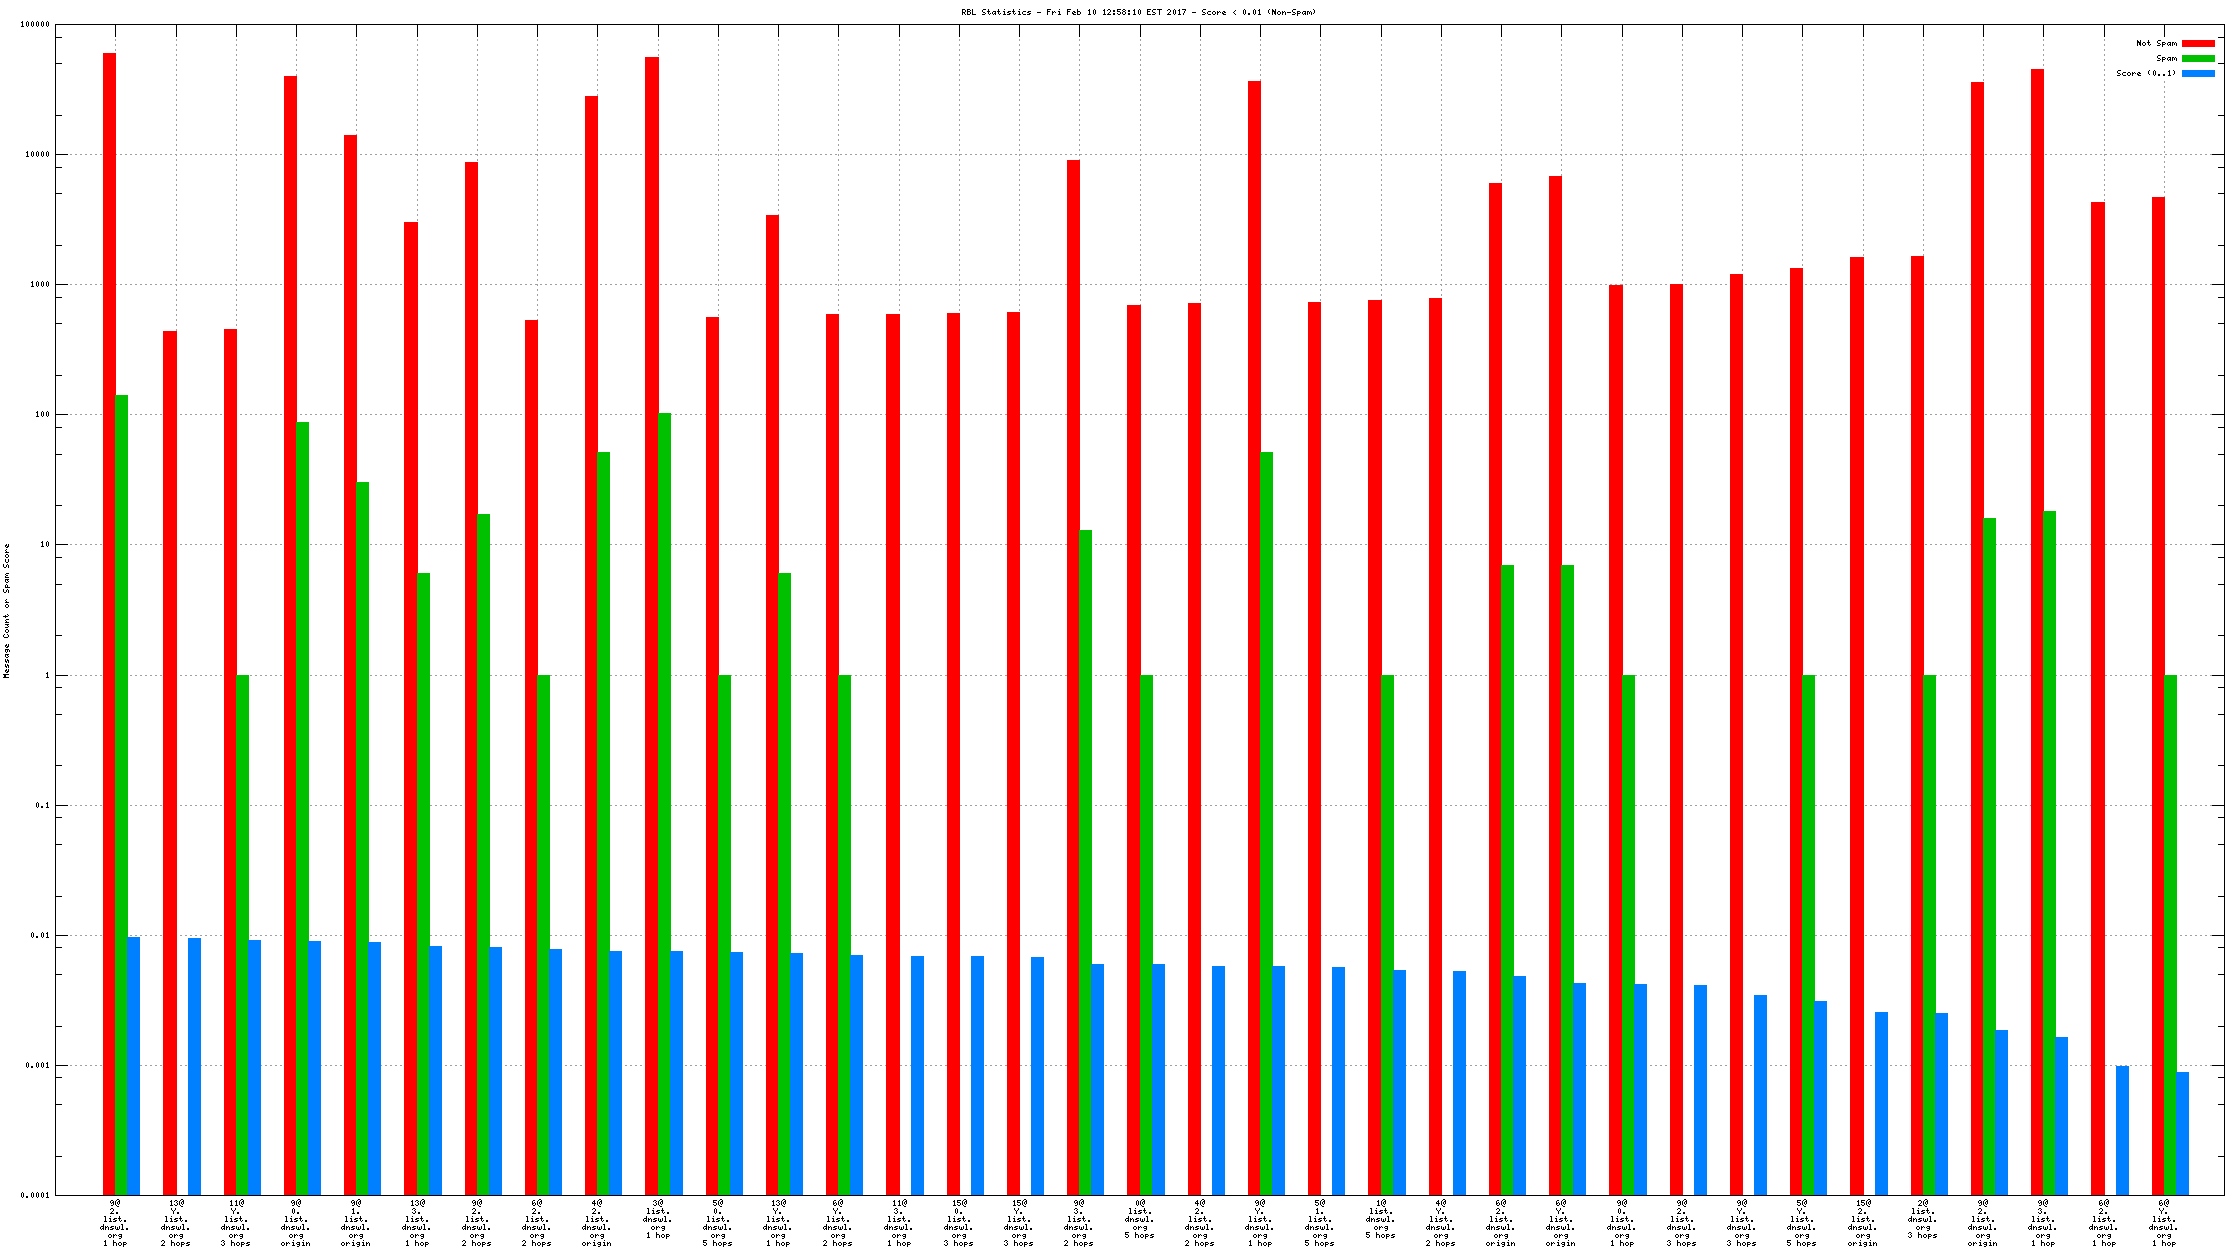2240x1260 pixels.
Task: Select the '15@ 2. list.dnswl.org origin' axis label
Action: tap(1863, 1223)
